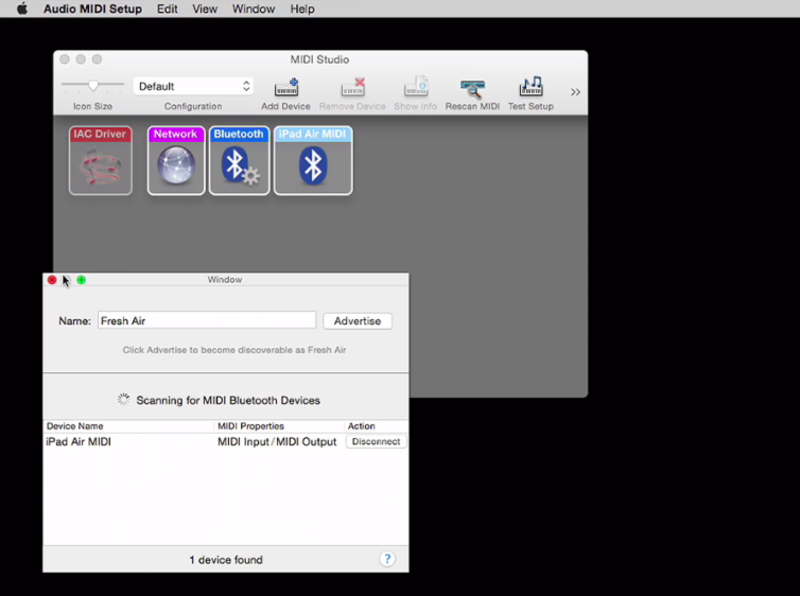Viewport: 800px width, 596px height.
Task: Open the Window menu
Action: tap(254, 9)
